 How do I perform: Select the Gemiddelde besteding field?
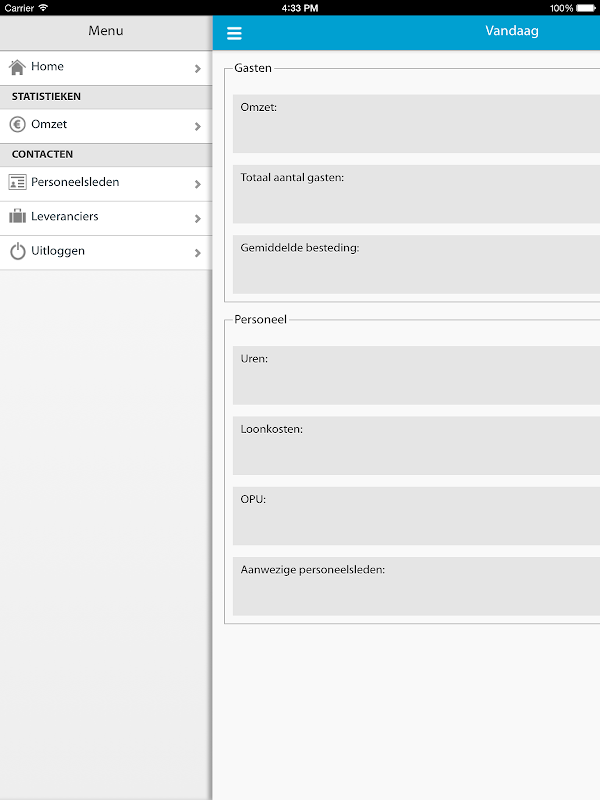click(x=416, y=264)
